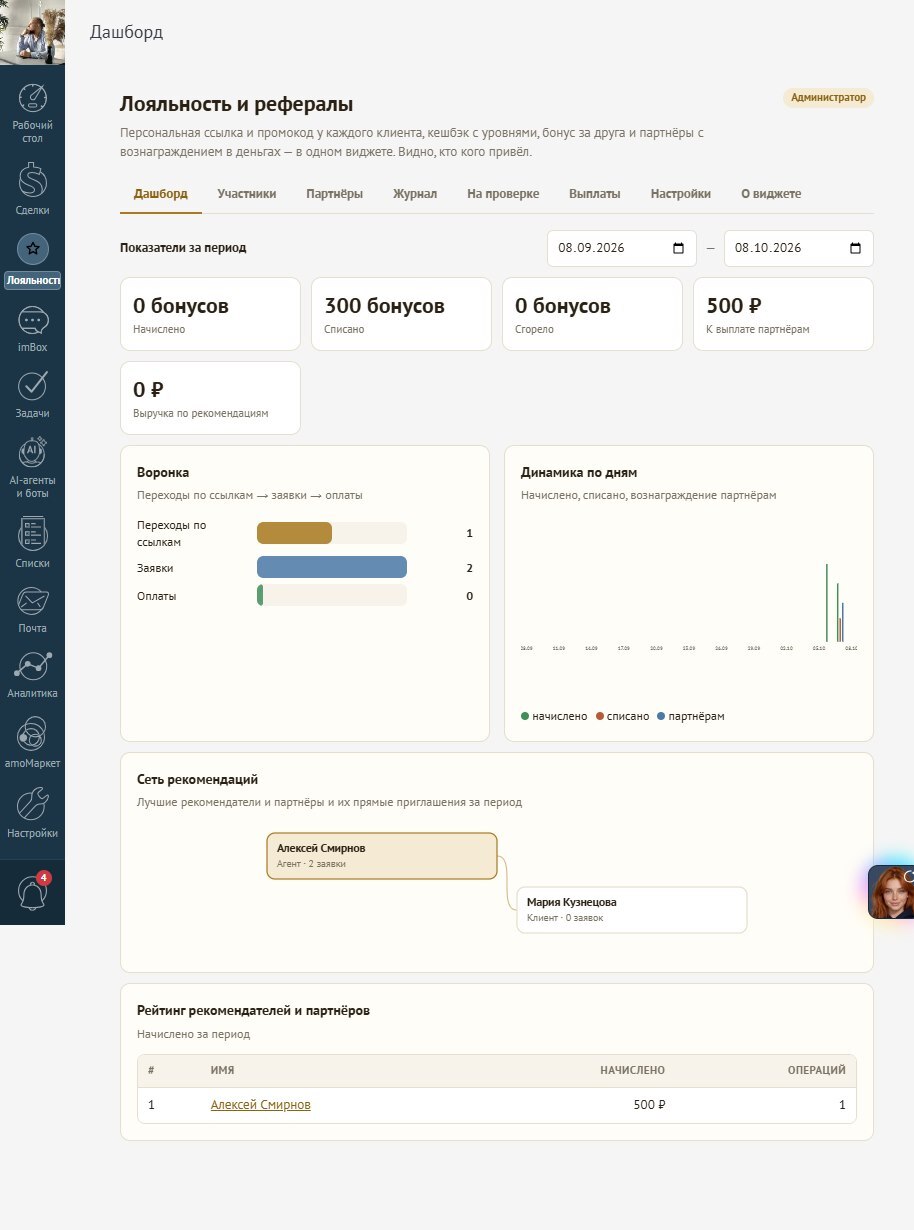Open the calendar picker for start date 08.09.2026
Viewport: 914px width, 1230px height.
pos(678,249)
